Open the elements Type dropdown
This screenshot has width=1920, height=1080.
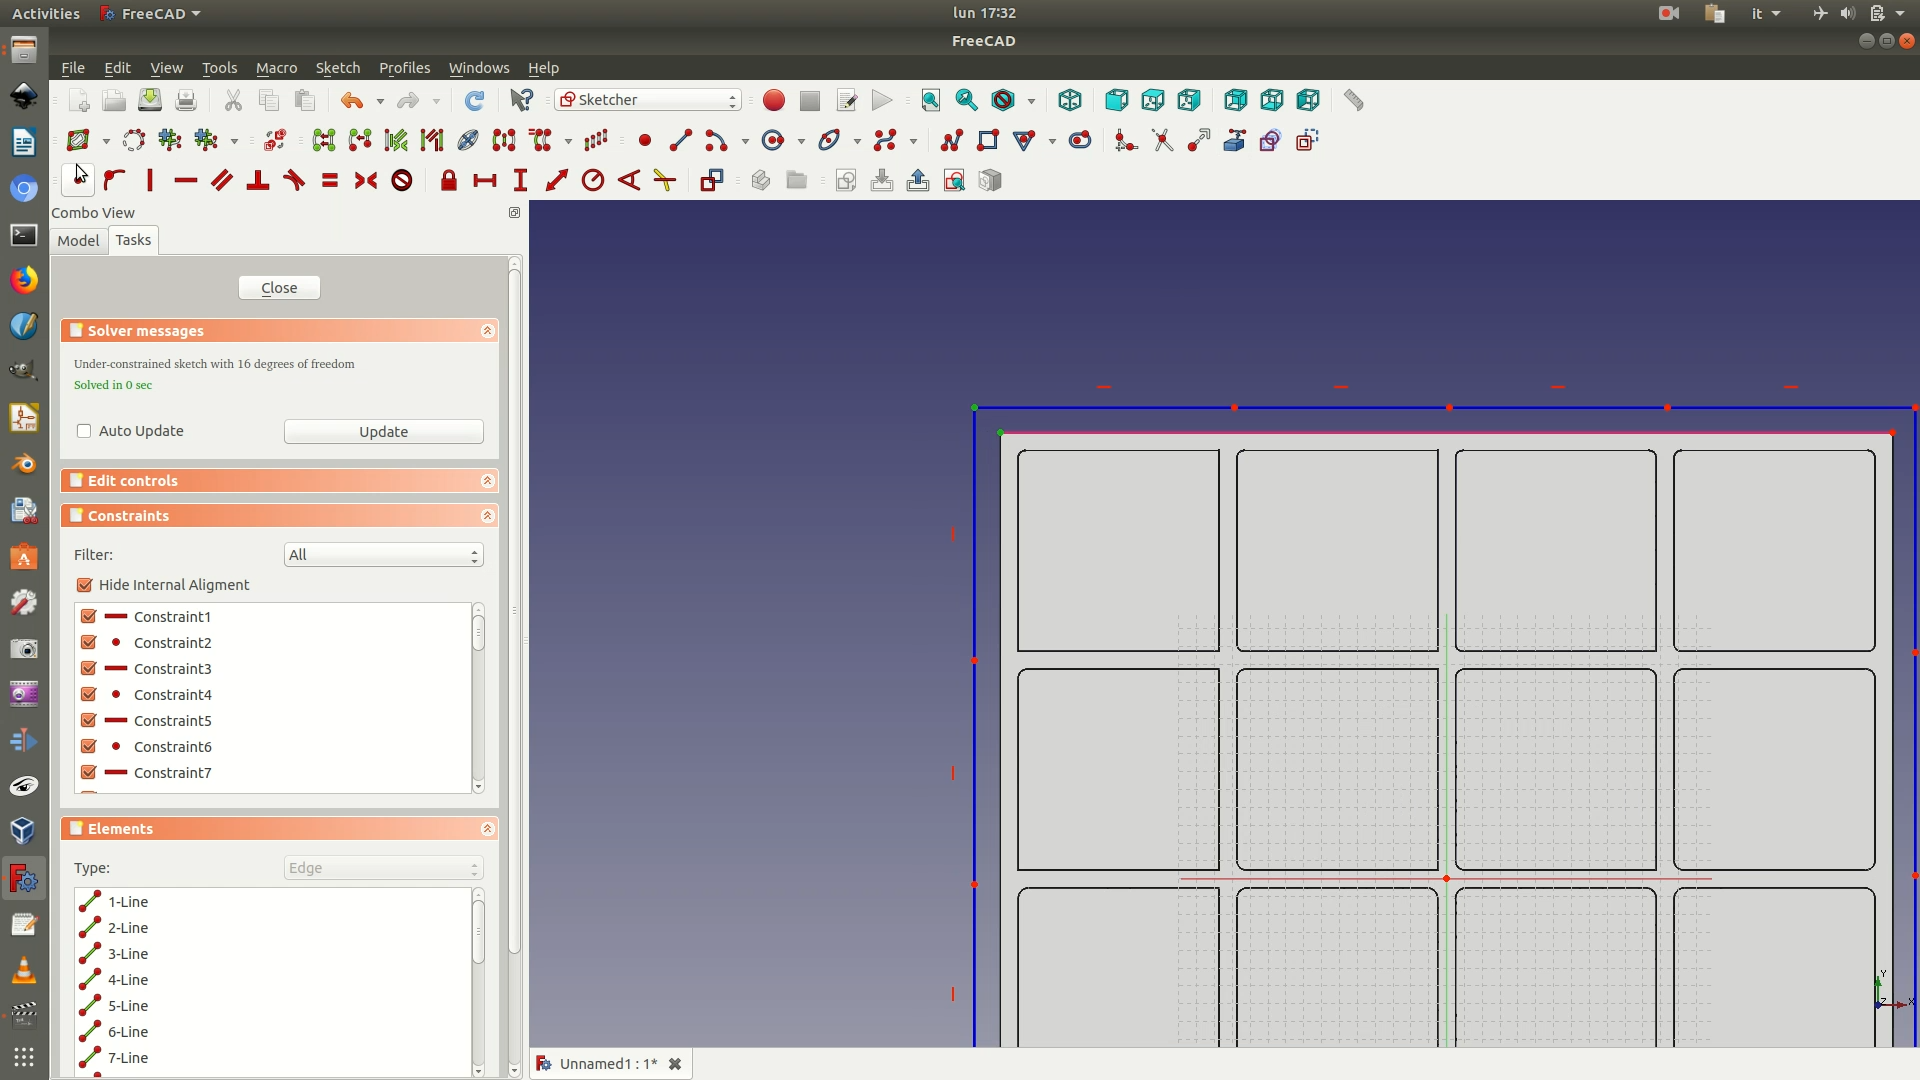click(x=384, y=868)
